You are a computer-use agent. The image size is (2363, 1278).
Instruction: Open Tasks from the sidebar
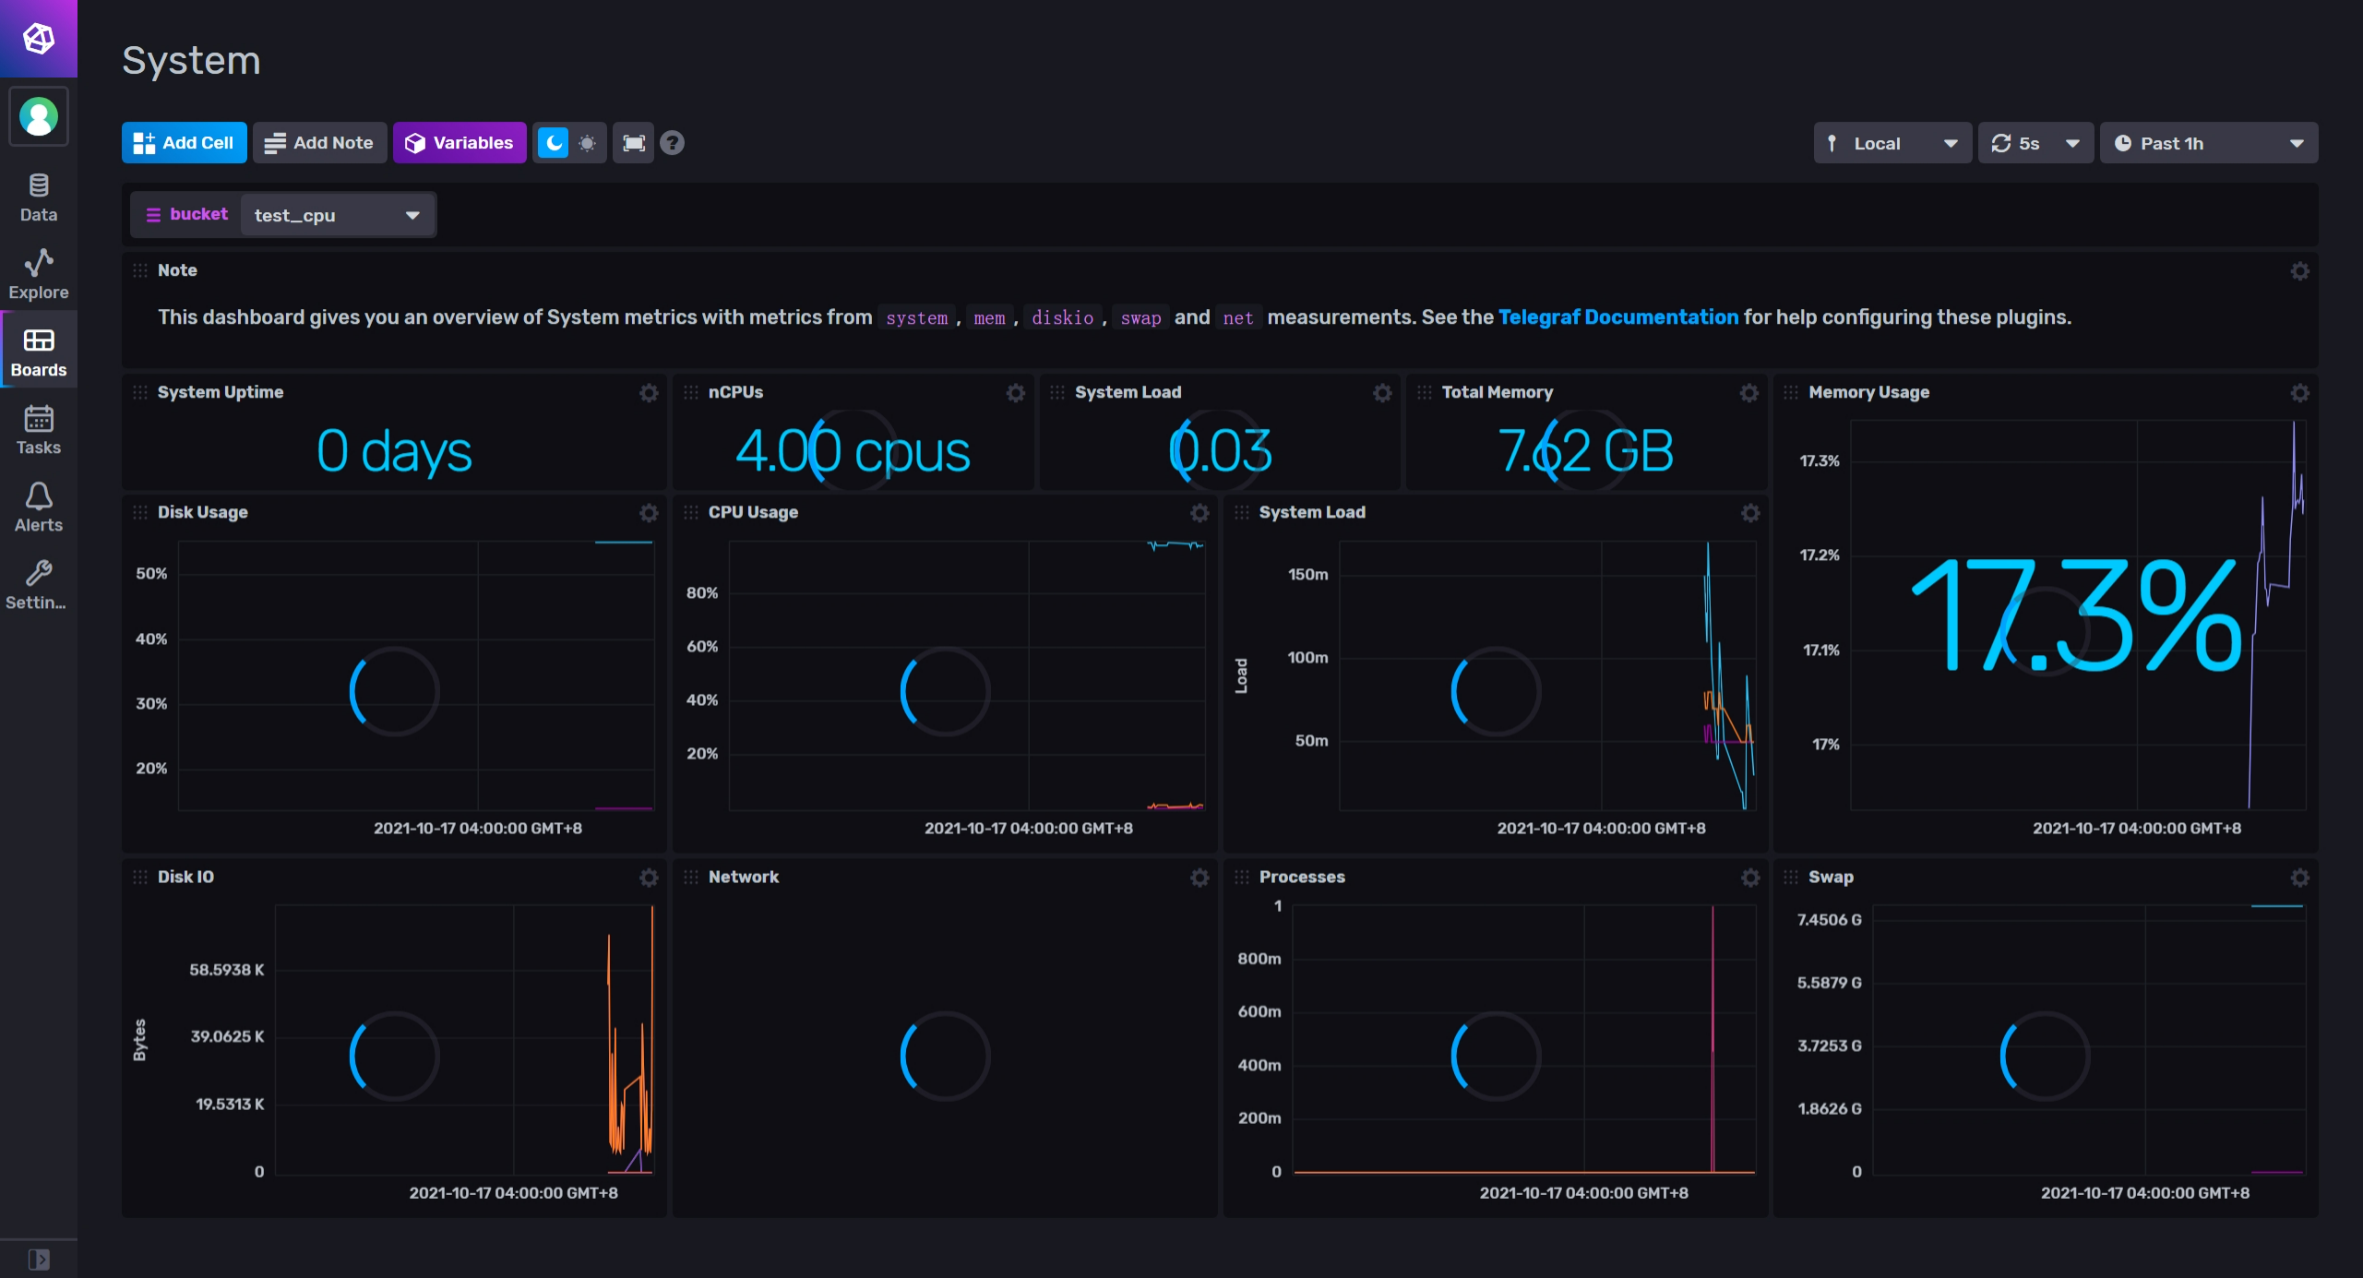tap(38, 431)
